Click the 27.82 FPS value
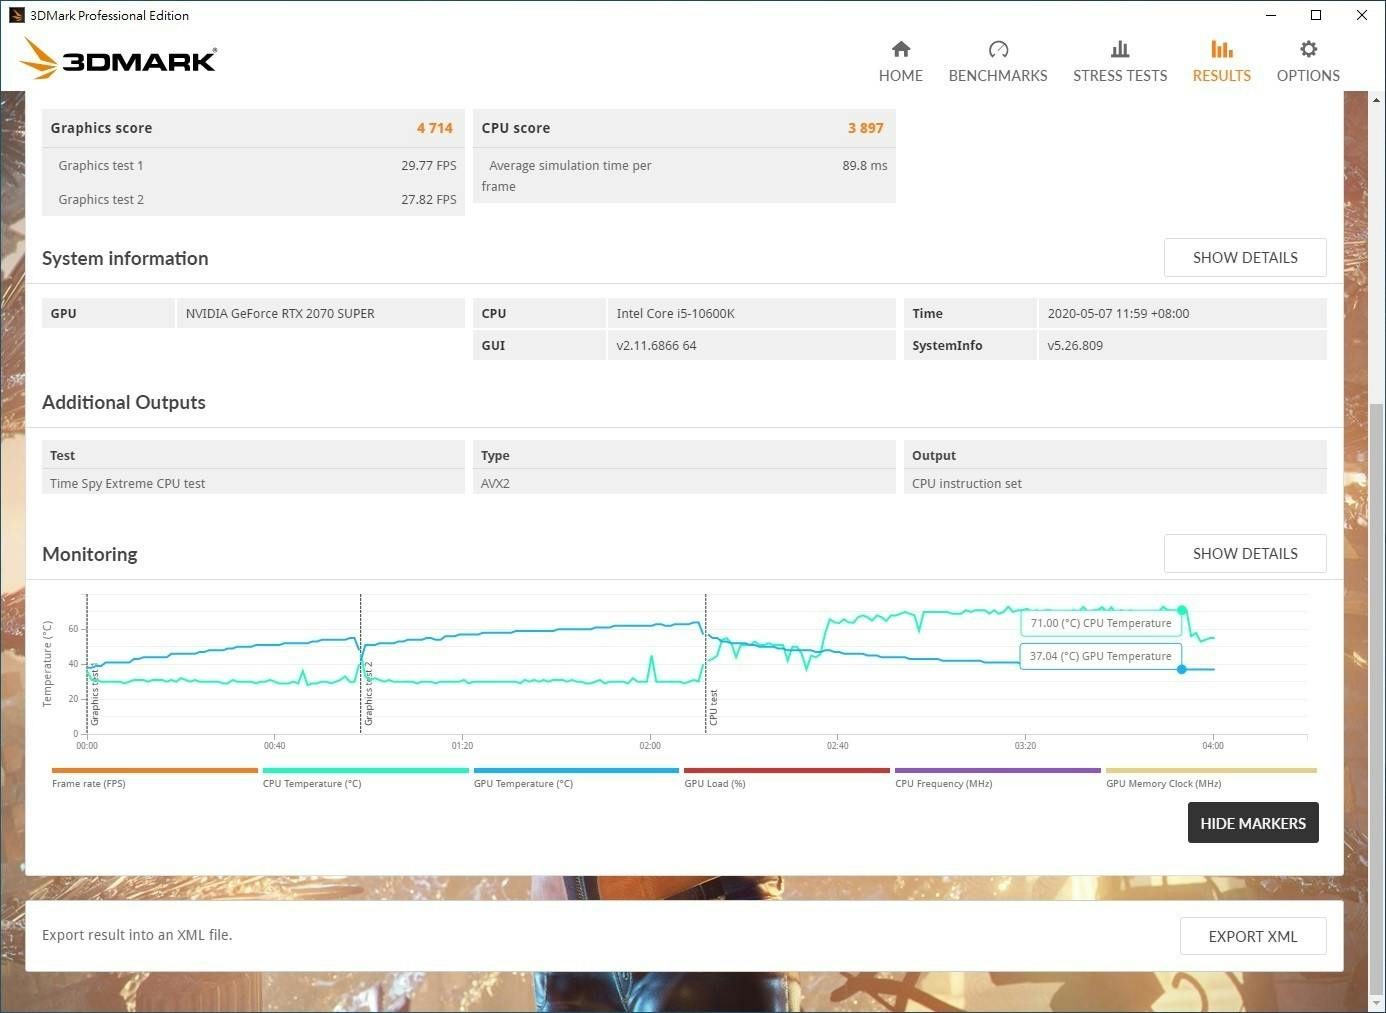1386x1013 pixels. 429,200
